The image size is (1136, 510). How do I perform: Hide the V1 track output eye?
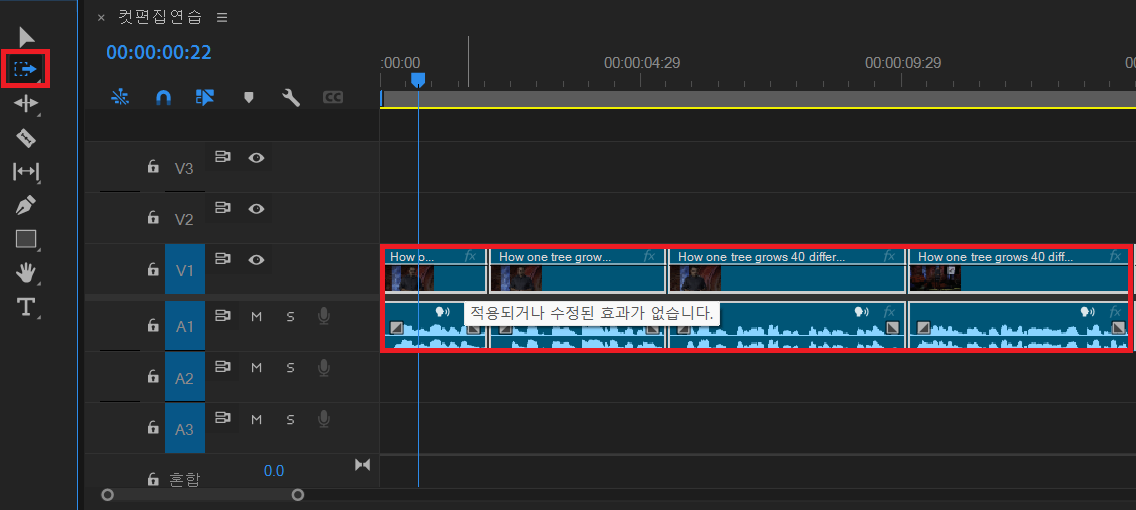point(256,259)
